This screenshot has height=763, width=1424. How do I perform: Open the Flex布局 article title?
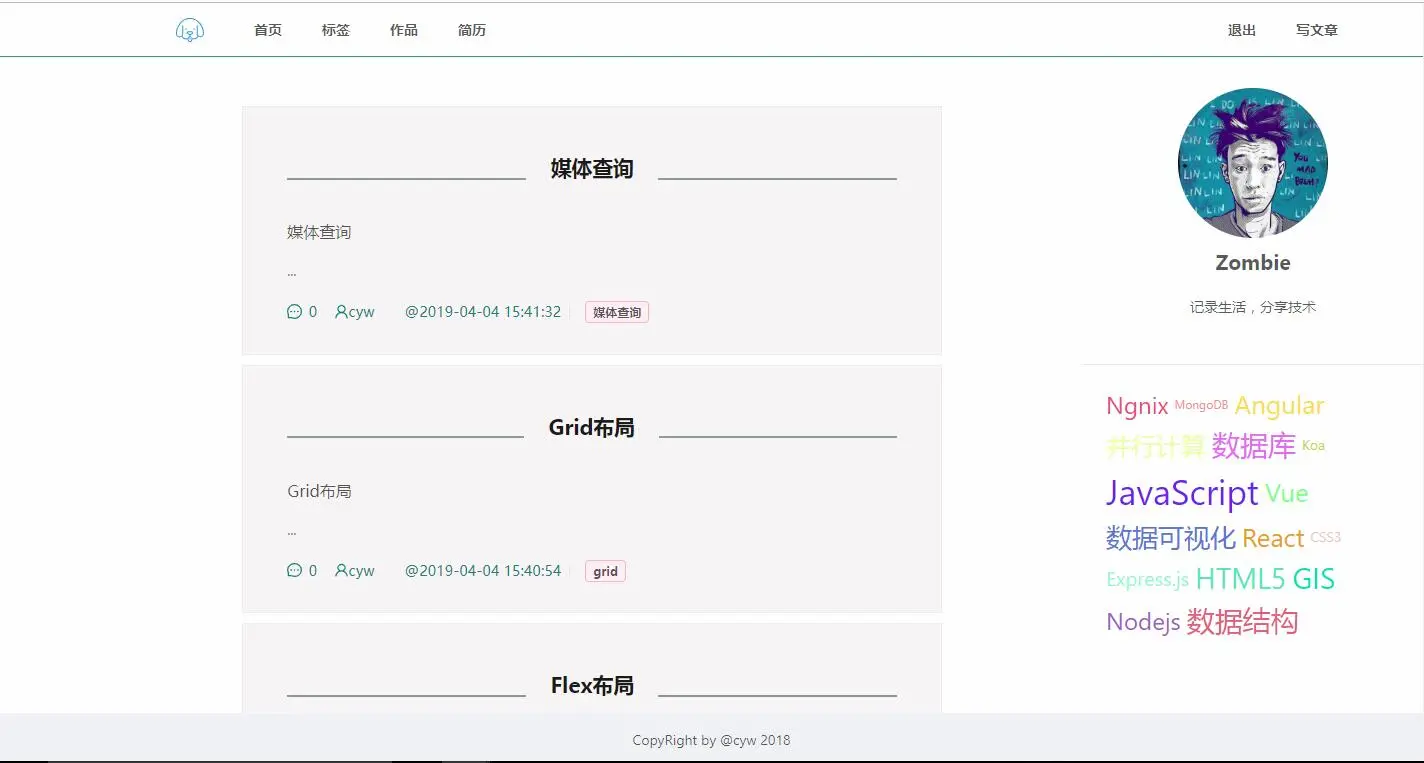[x=592, y=686]
